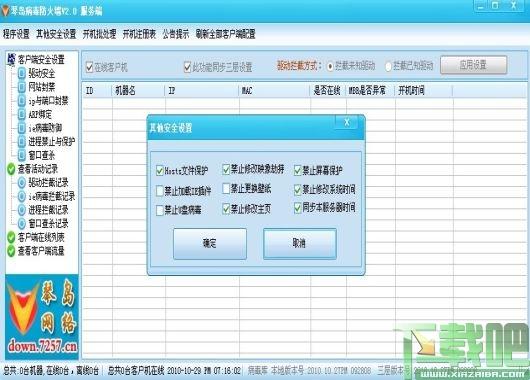The image size is (530, 380).
Task: Click the 进程禁止与保护 tree icon
Action: click(22, 141)
